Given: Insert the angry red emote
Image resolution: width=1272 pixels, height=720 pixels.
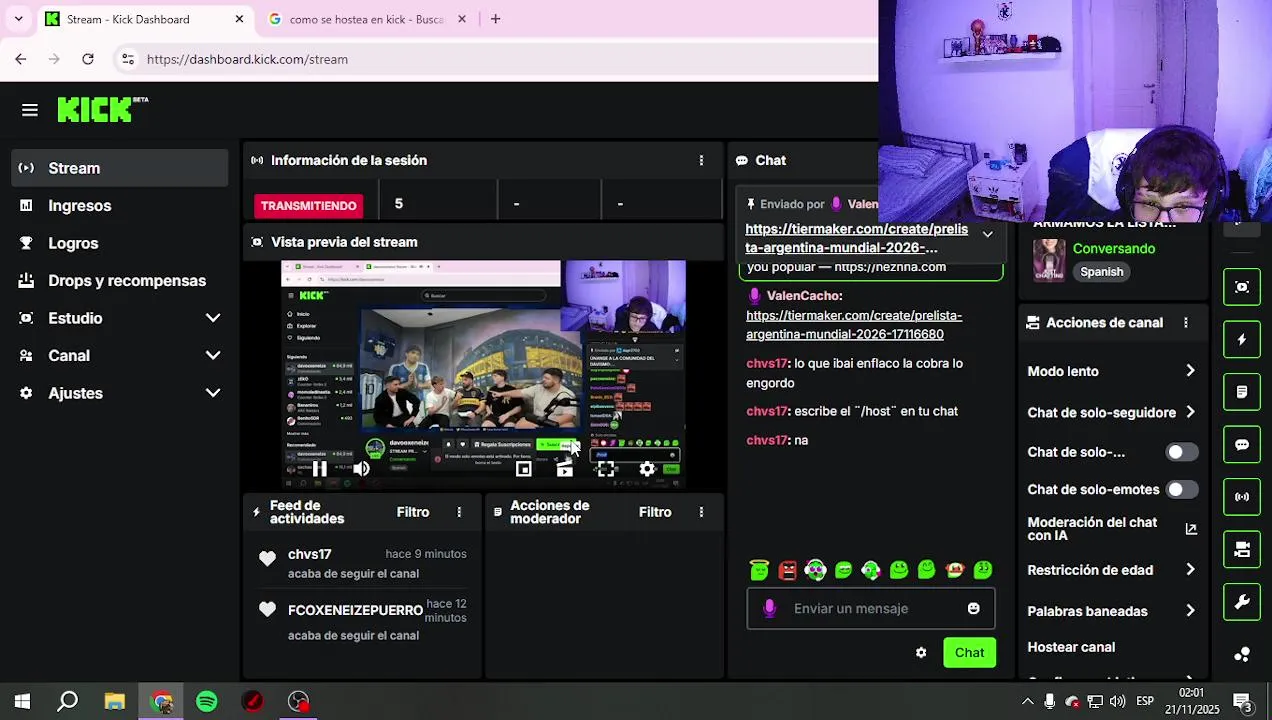Looking at the screenshot, I should click(788, 570).
